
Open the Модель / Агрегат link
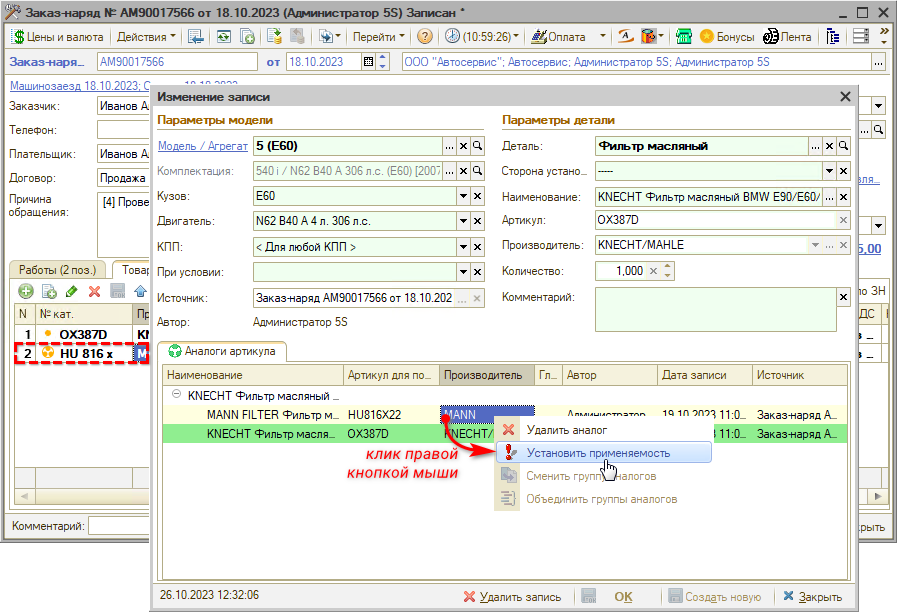coord(203,146)
